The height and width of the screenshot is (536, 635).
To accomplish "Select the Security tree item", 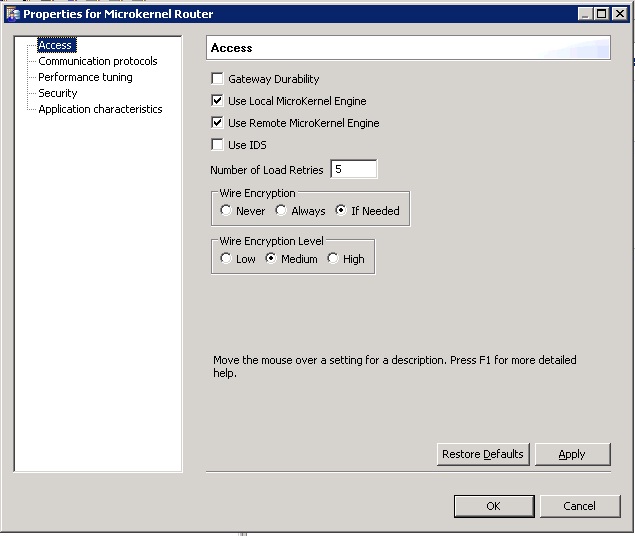I will pyautogui.click(x=58, y=93).
